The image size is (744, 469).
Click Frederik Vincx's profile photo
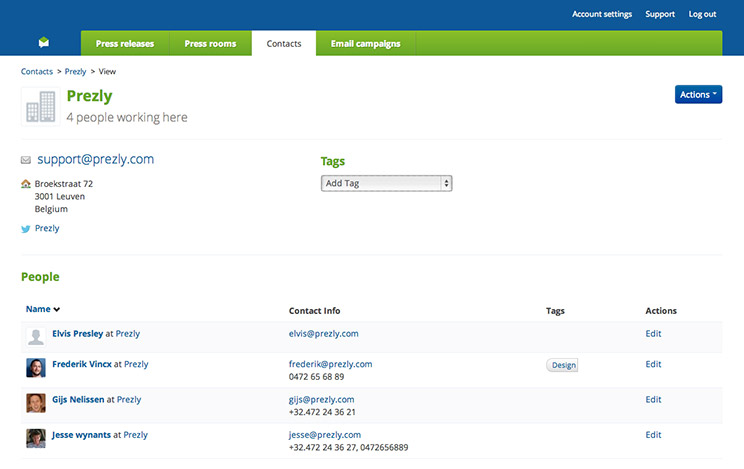[36, 367]
